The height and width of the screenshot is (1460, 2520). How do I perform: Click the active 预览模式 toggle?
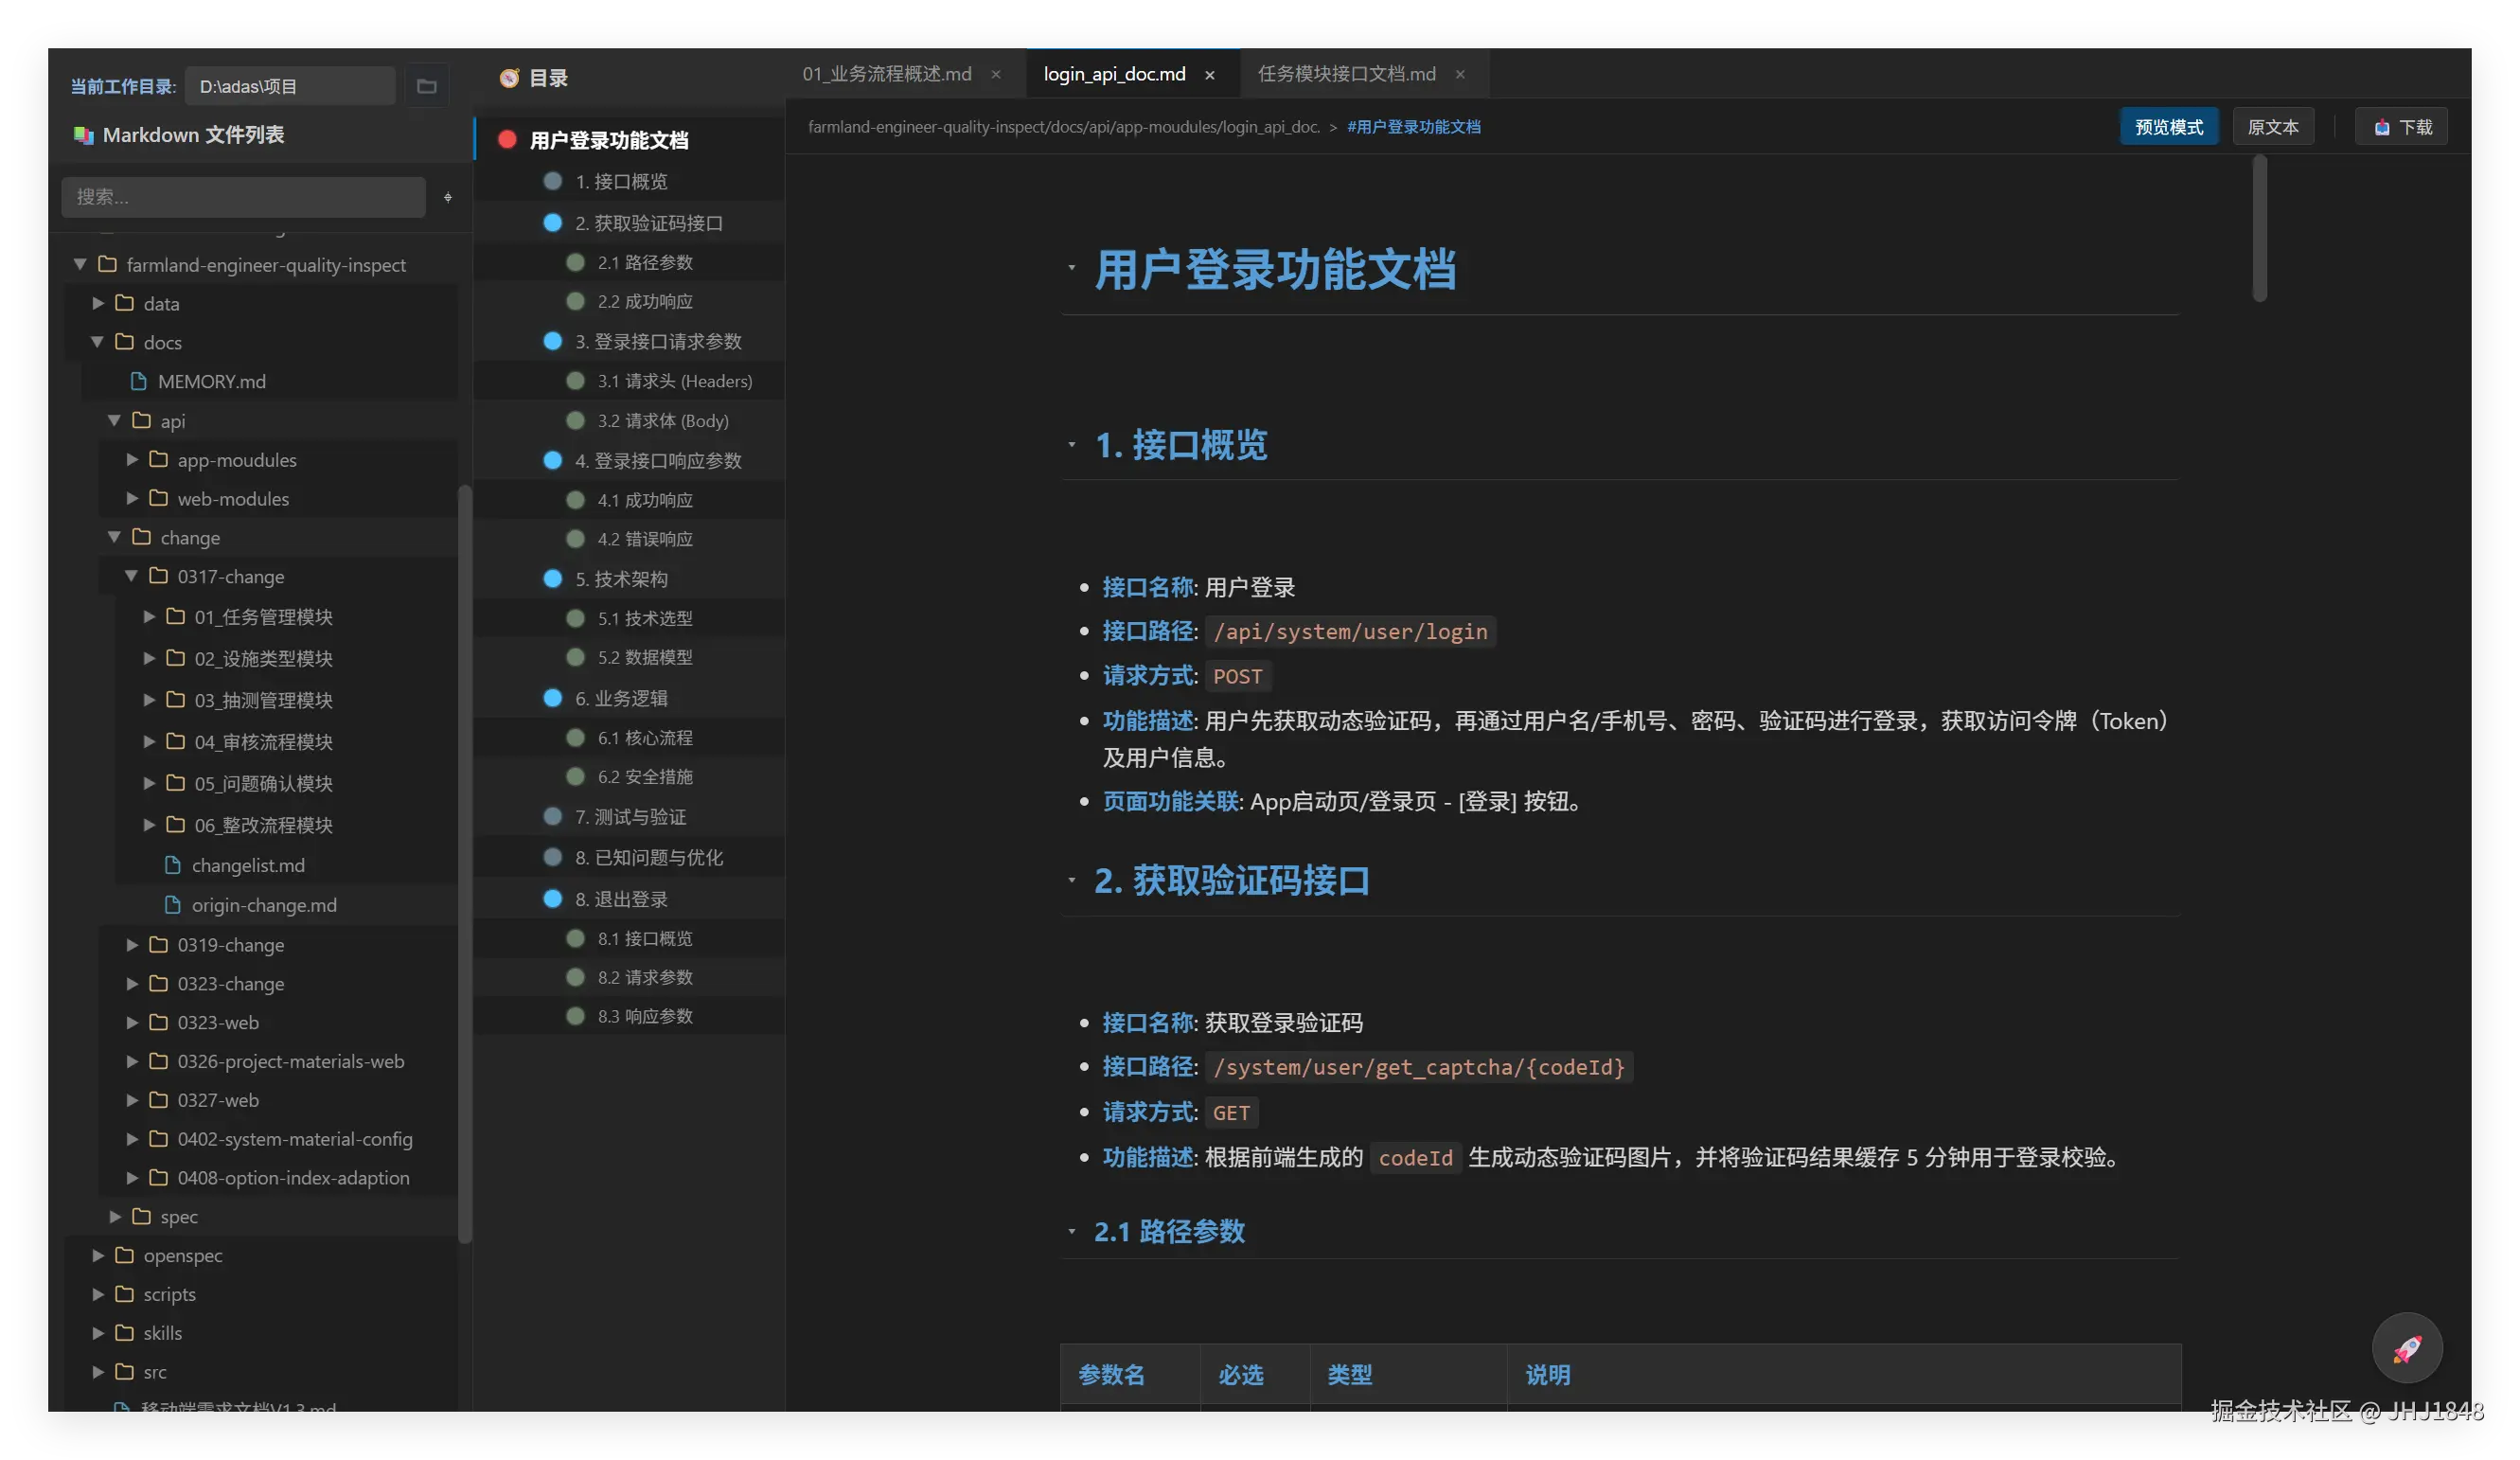[x=2168, y=127]
